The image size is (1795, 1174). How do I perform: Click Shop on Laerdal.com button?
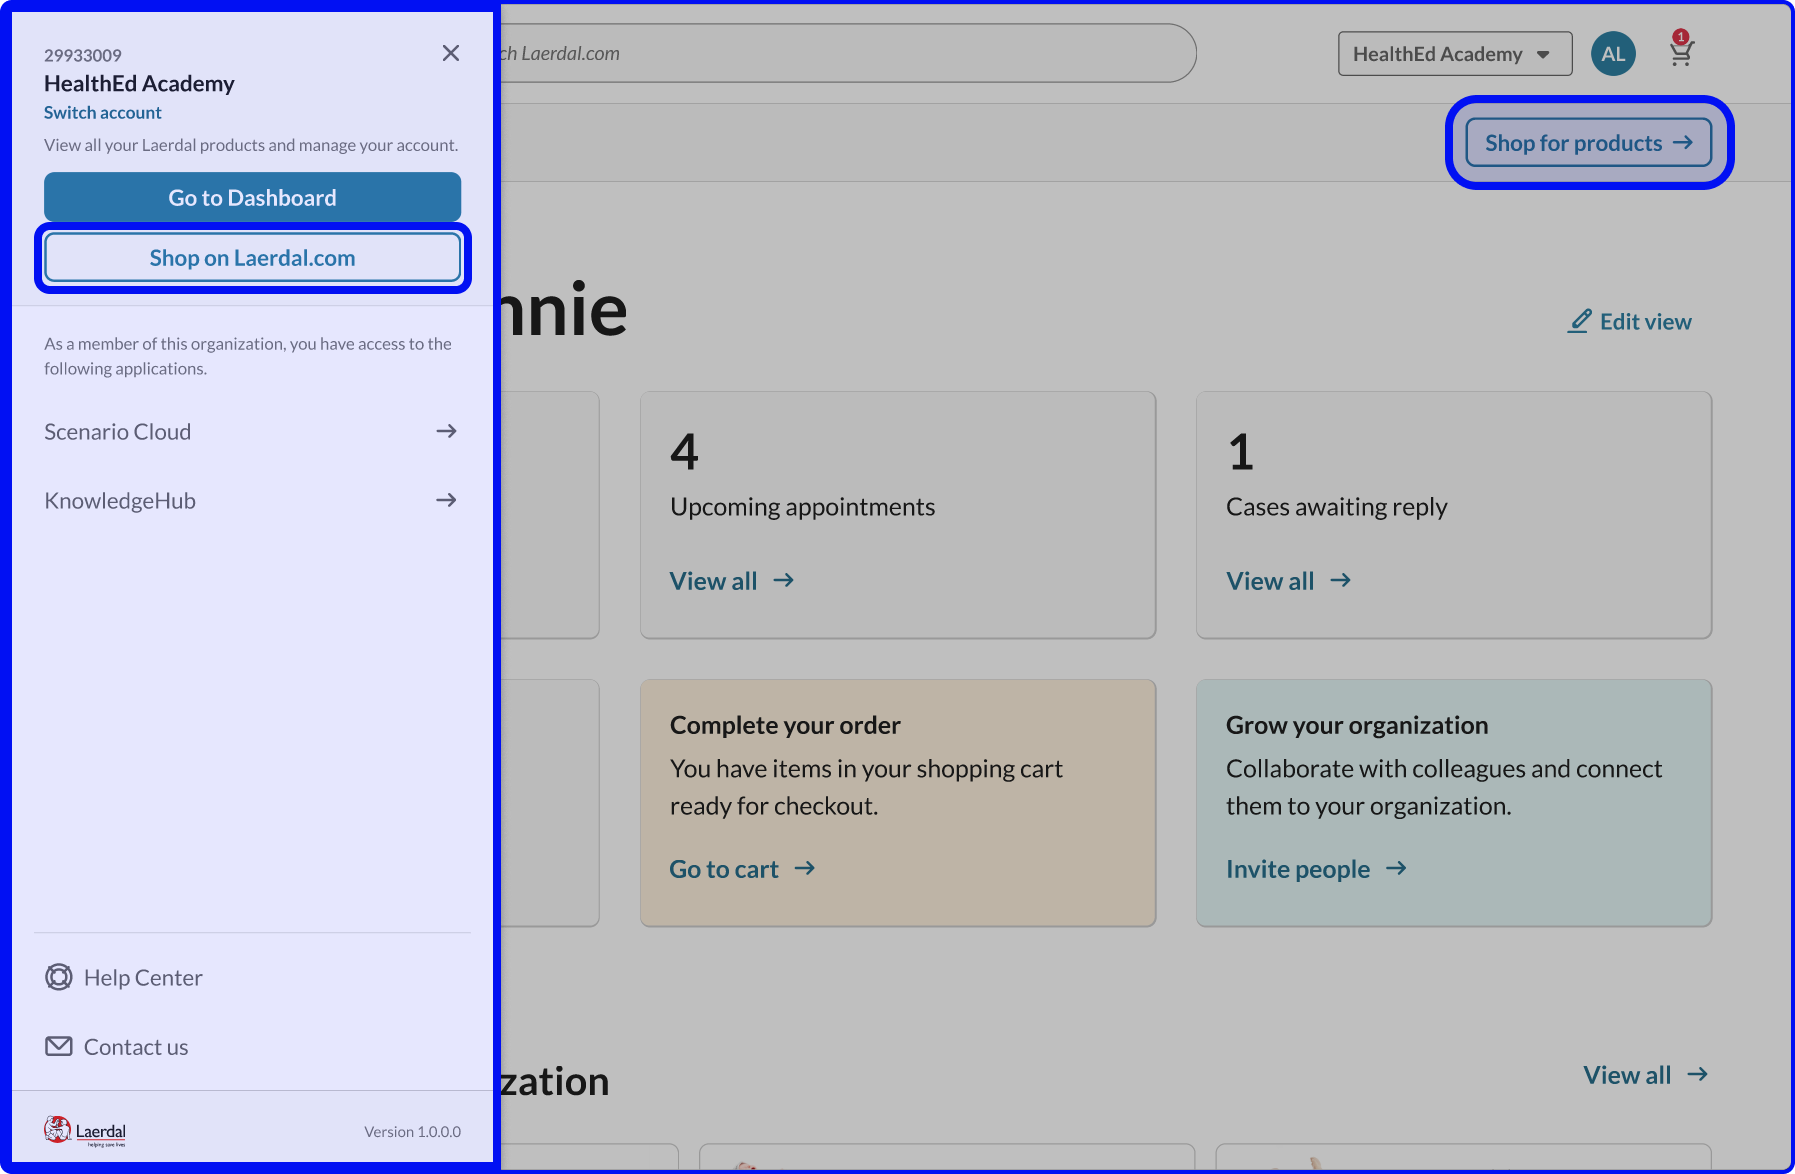(252, 258)
